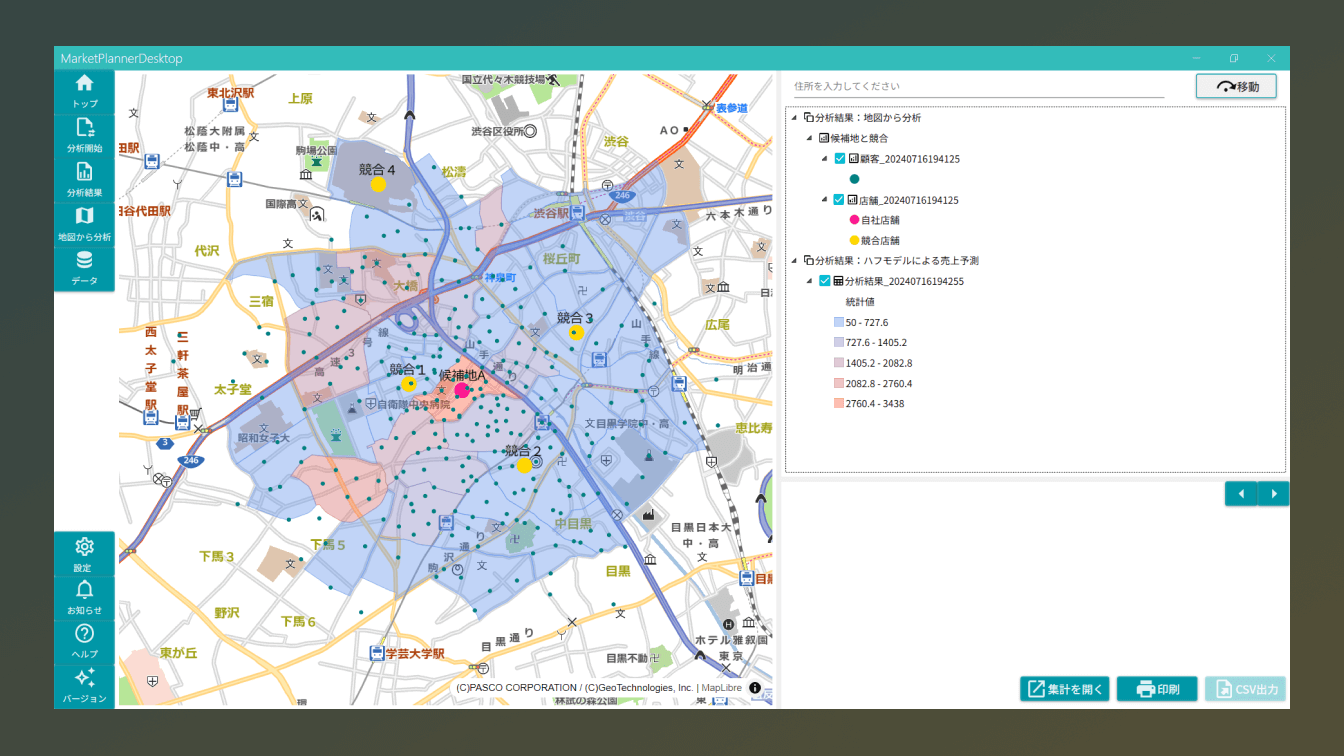Click the yellow 競合店舗 legend dot
This screenshot has height=756, width=1344.
tap(854, 241)
